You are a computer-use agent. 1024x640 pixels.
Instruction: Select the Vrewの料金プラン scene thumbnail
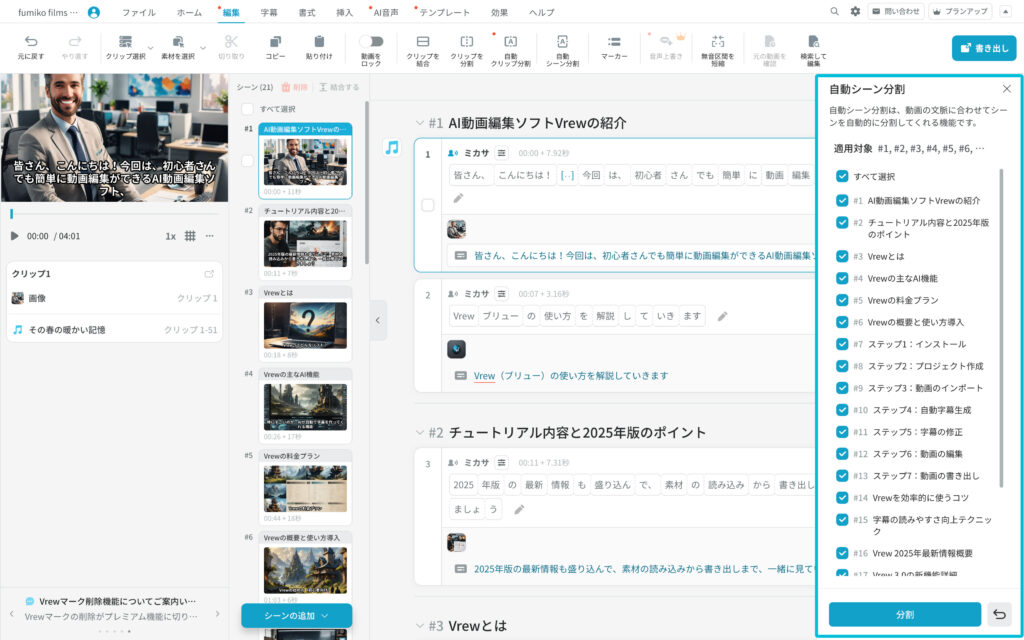(305, 488)
